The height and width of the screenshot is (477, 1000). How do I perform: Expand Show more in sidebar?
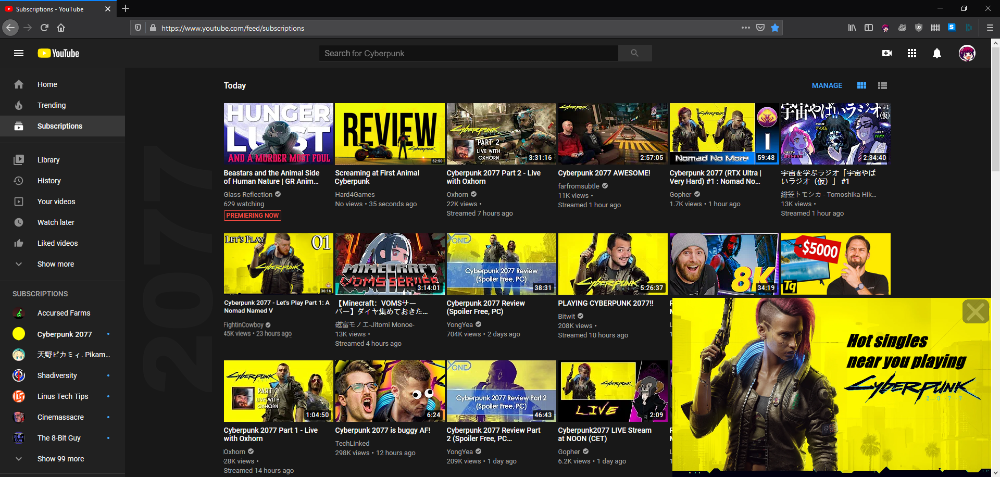[x=62, y=264]
